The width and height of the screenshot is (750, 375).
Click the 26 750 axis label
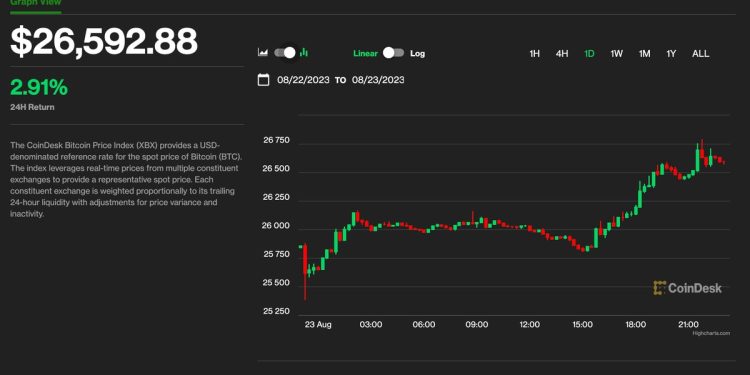[276, 141]
